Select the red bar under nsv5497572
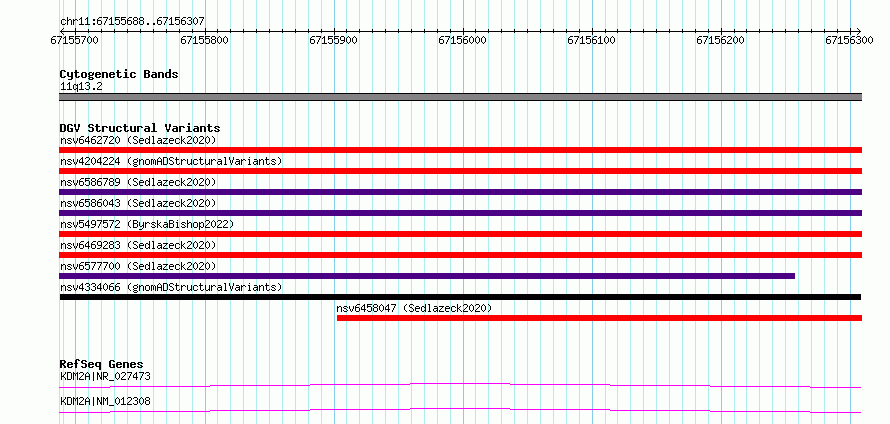890x424 pixels. (460, 234)
